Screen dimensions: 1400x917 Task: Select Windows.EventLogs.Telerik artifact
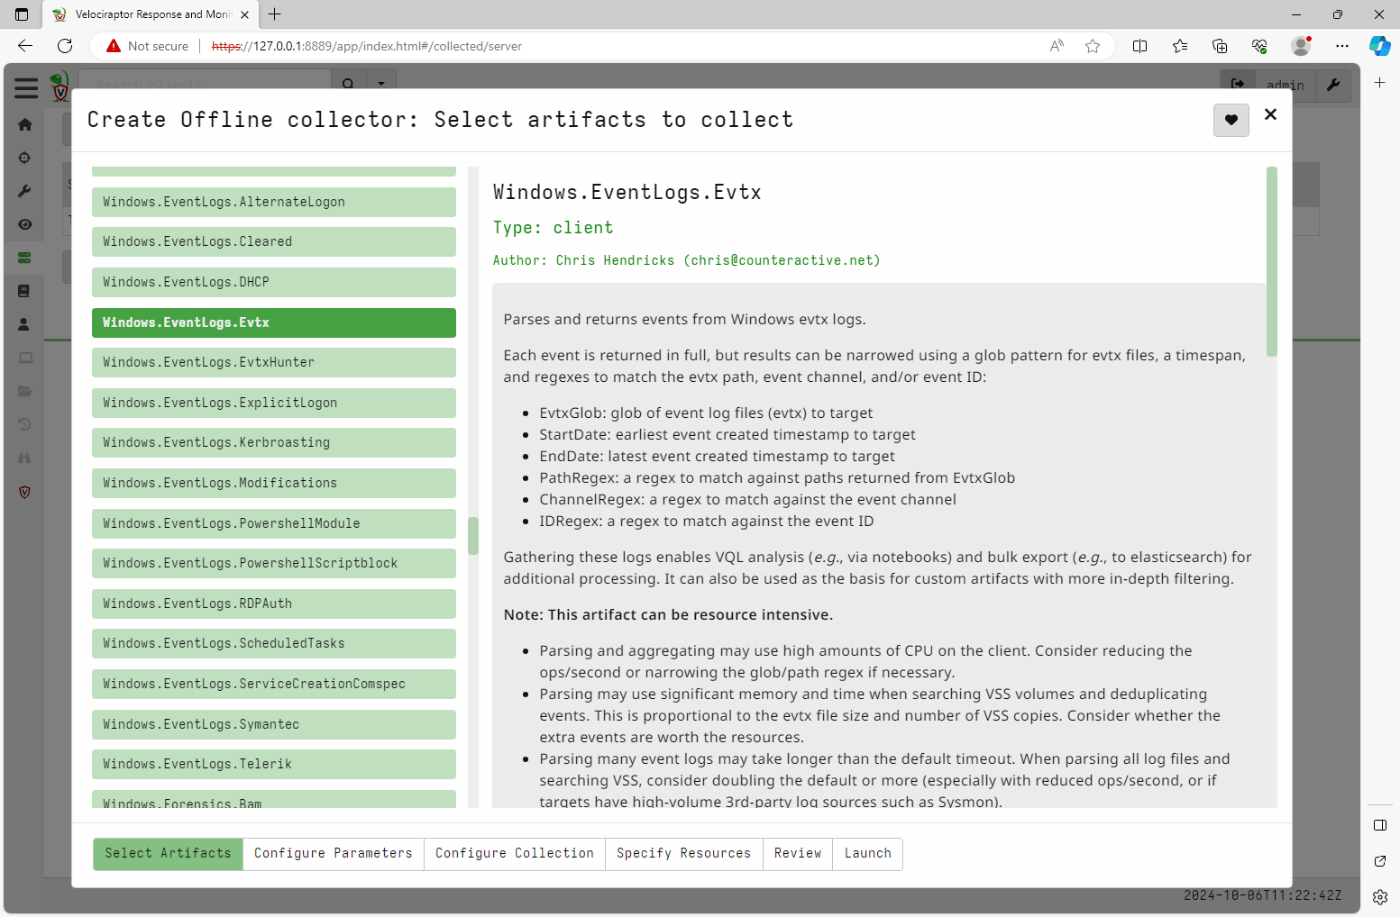coord(274,764)
